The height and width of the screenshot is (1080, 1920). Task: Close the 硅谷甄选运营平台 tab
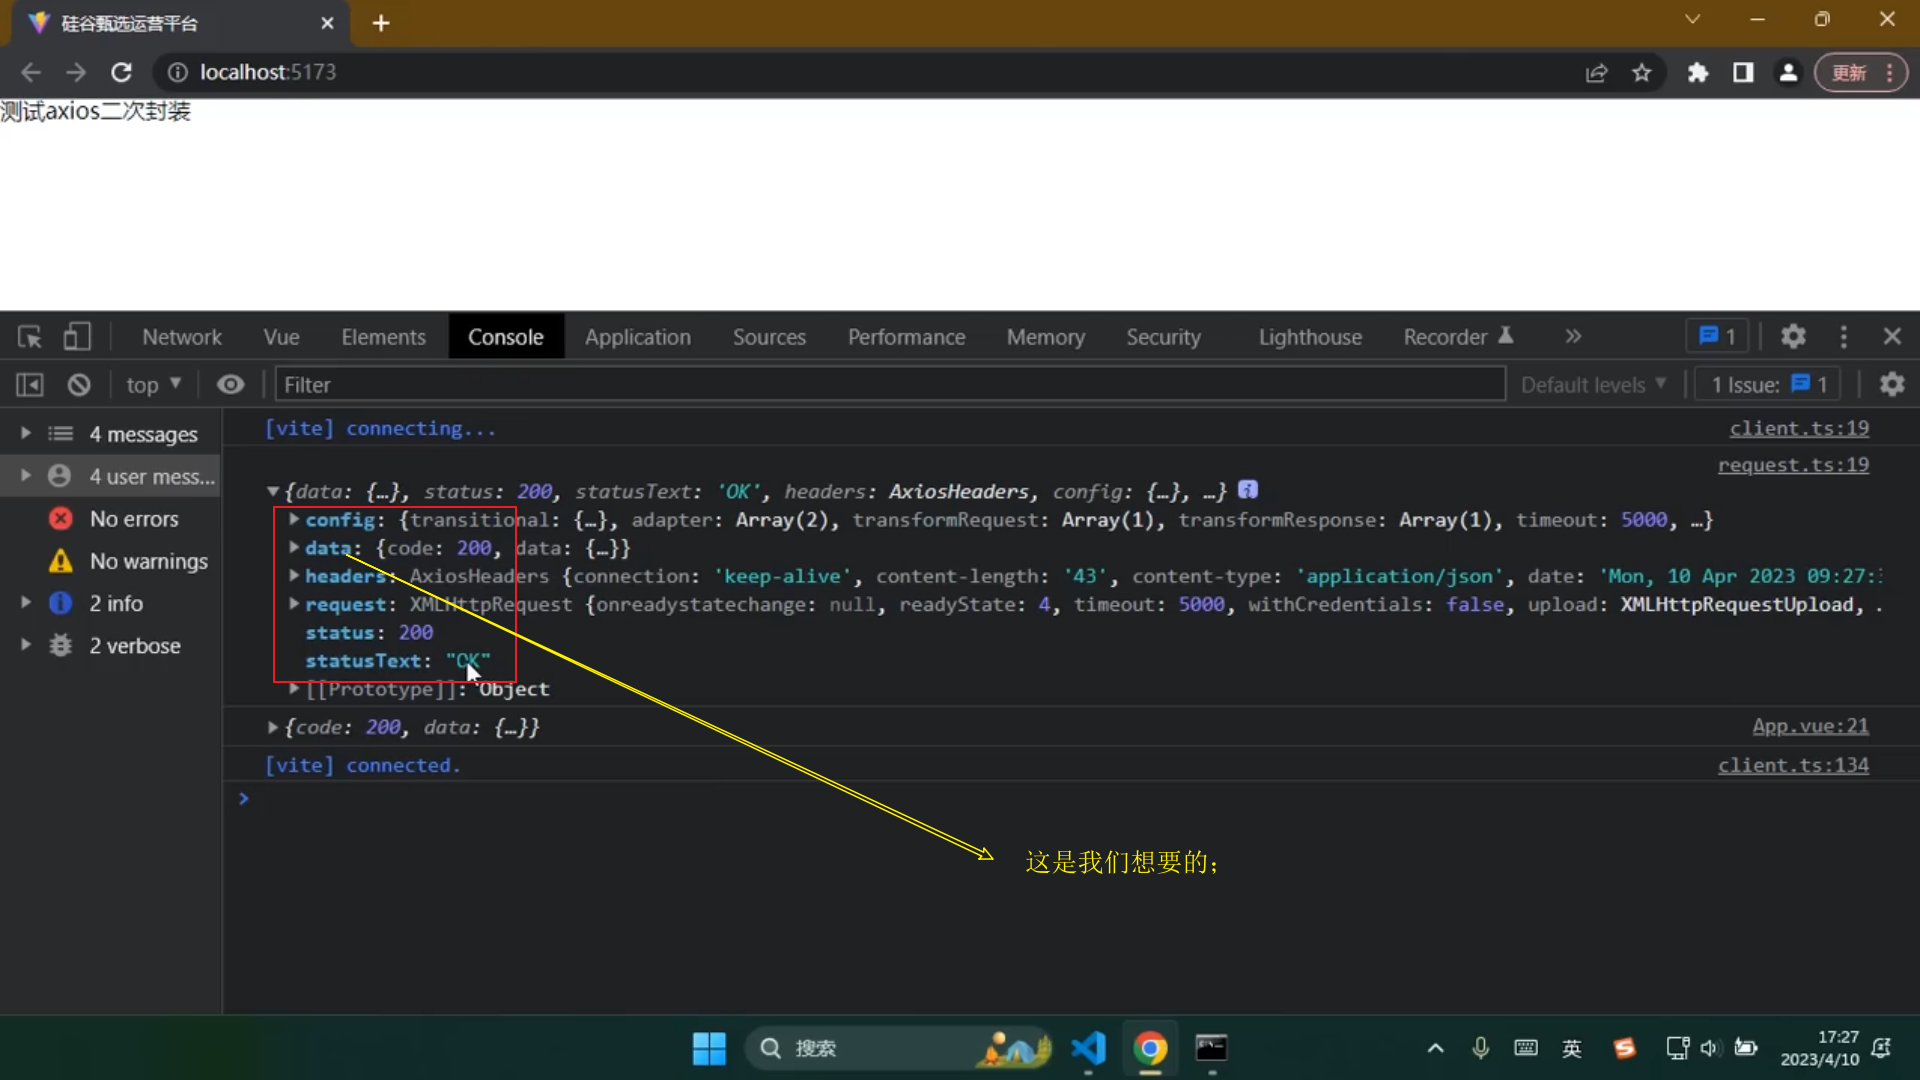coord(327,23)
